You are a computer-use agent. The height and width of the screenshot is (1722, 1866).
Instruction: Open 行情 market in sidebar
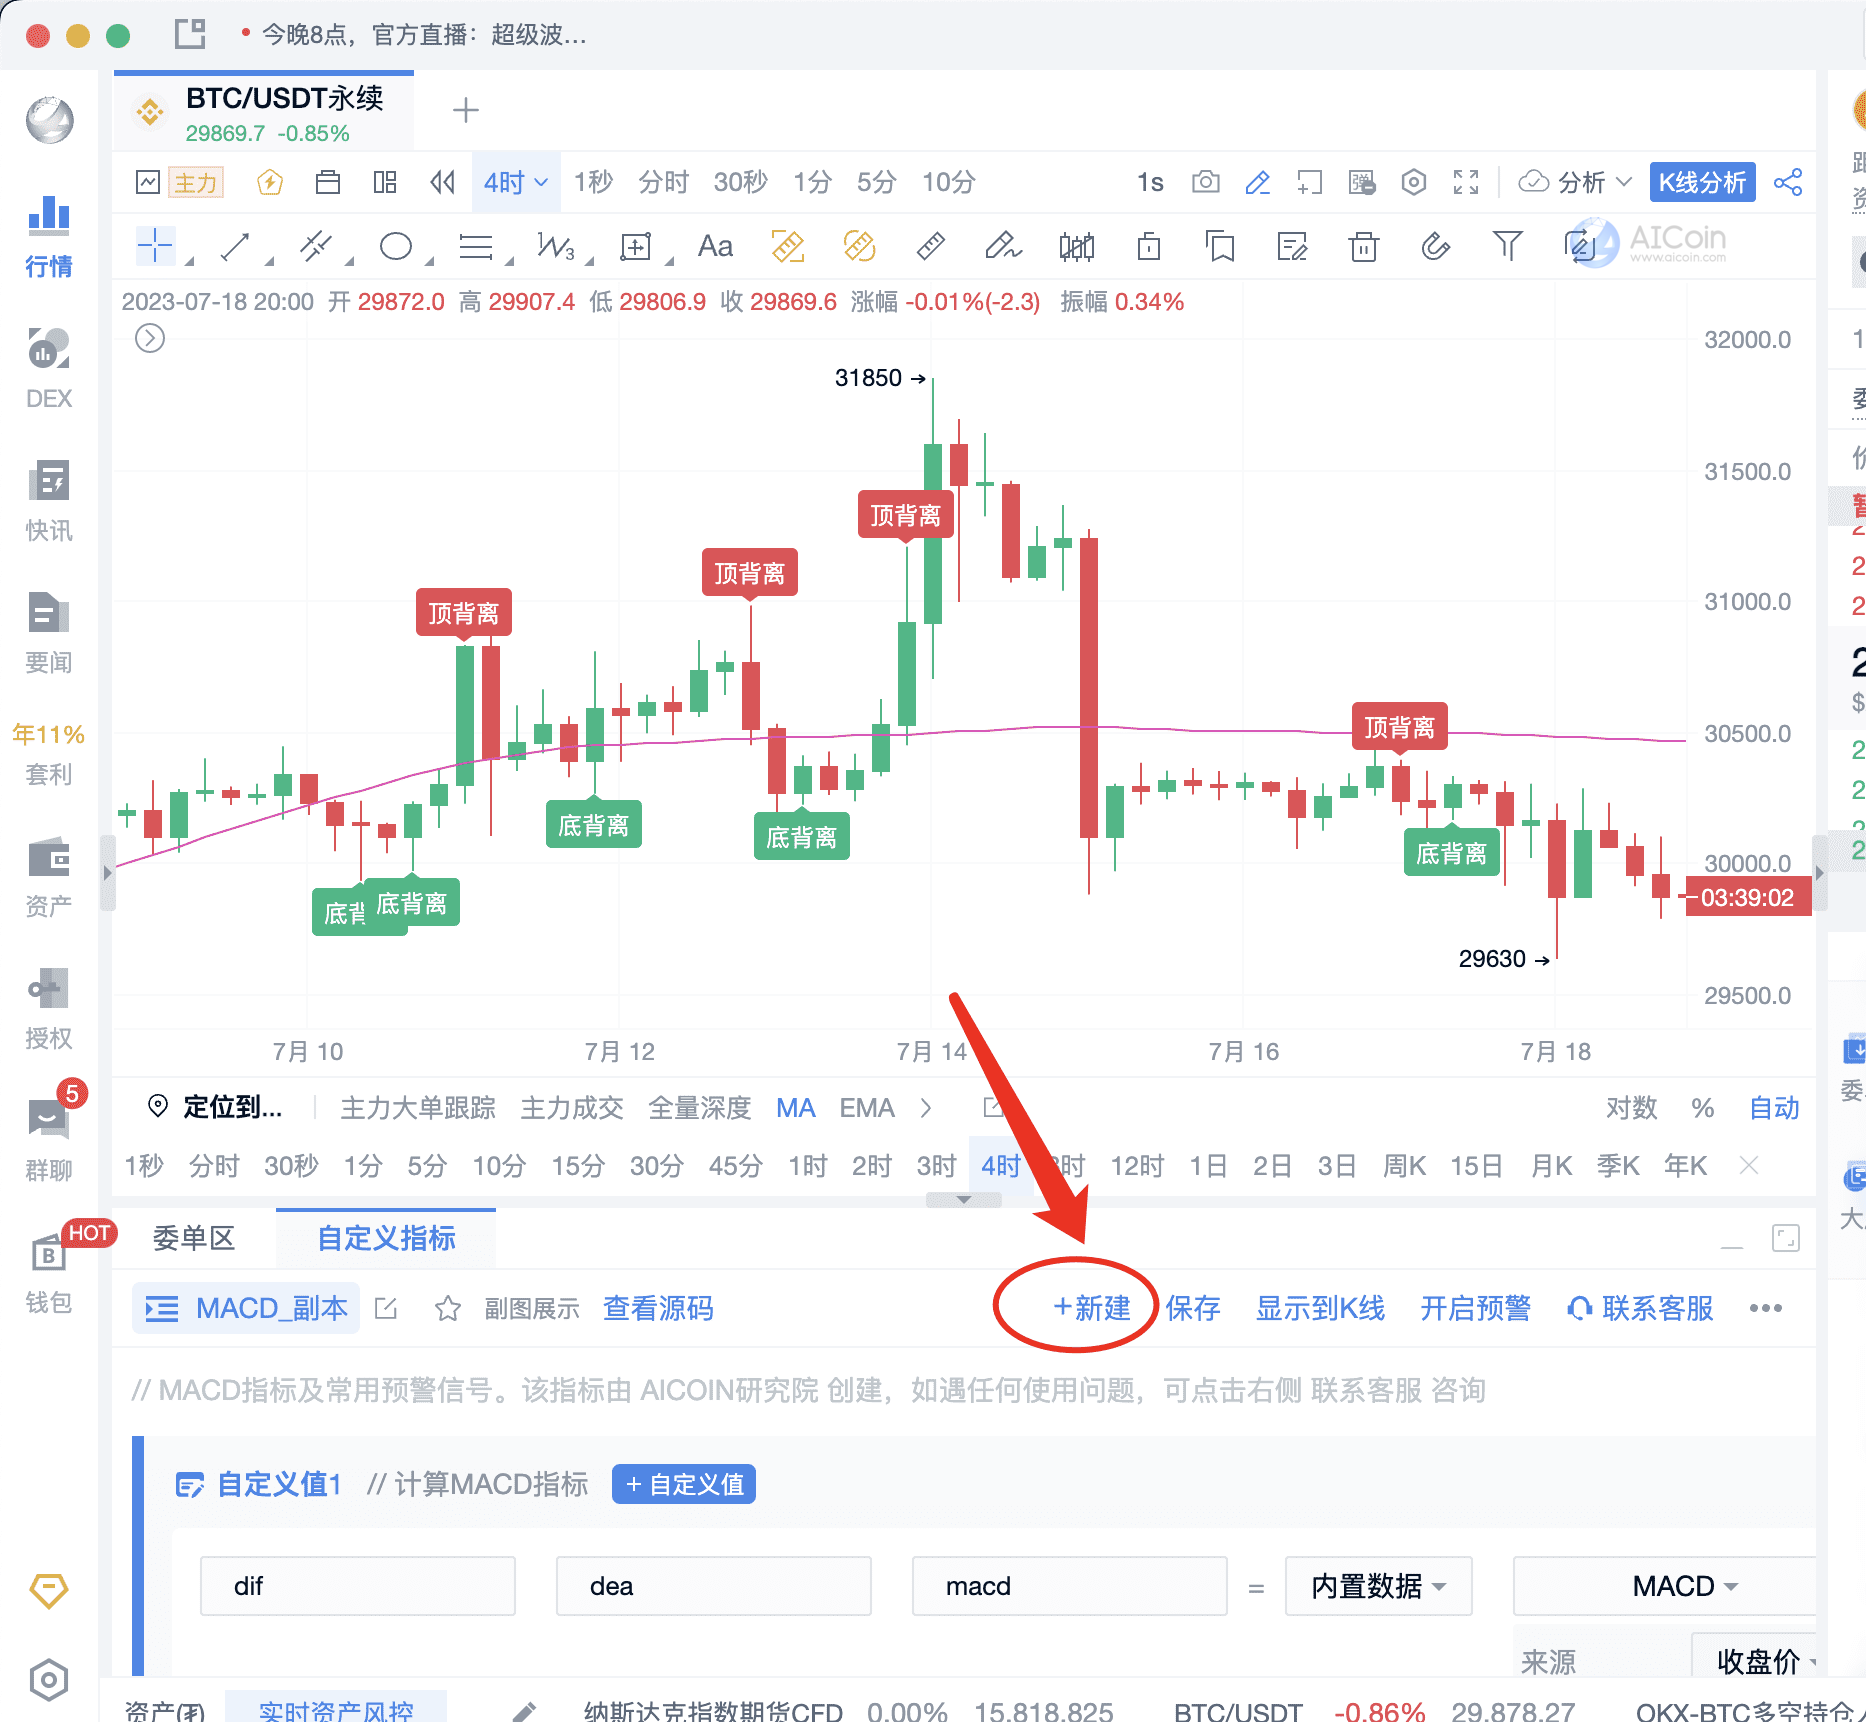point(49,236)
